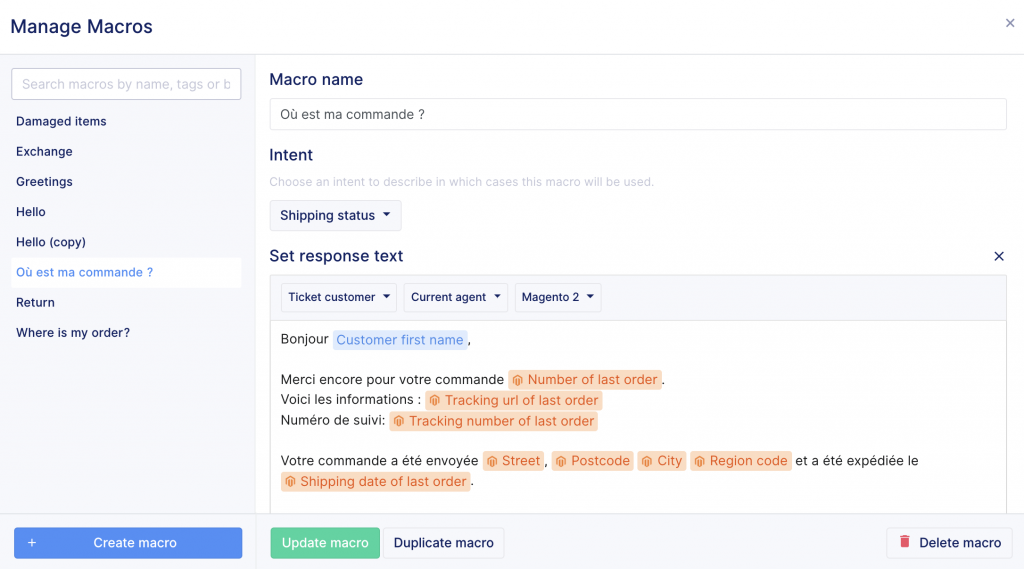The image size is (1024, 569).
Task: Click the text 'Merci encore pour votre commande'
Action: click(x=392, y=380)
